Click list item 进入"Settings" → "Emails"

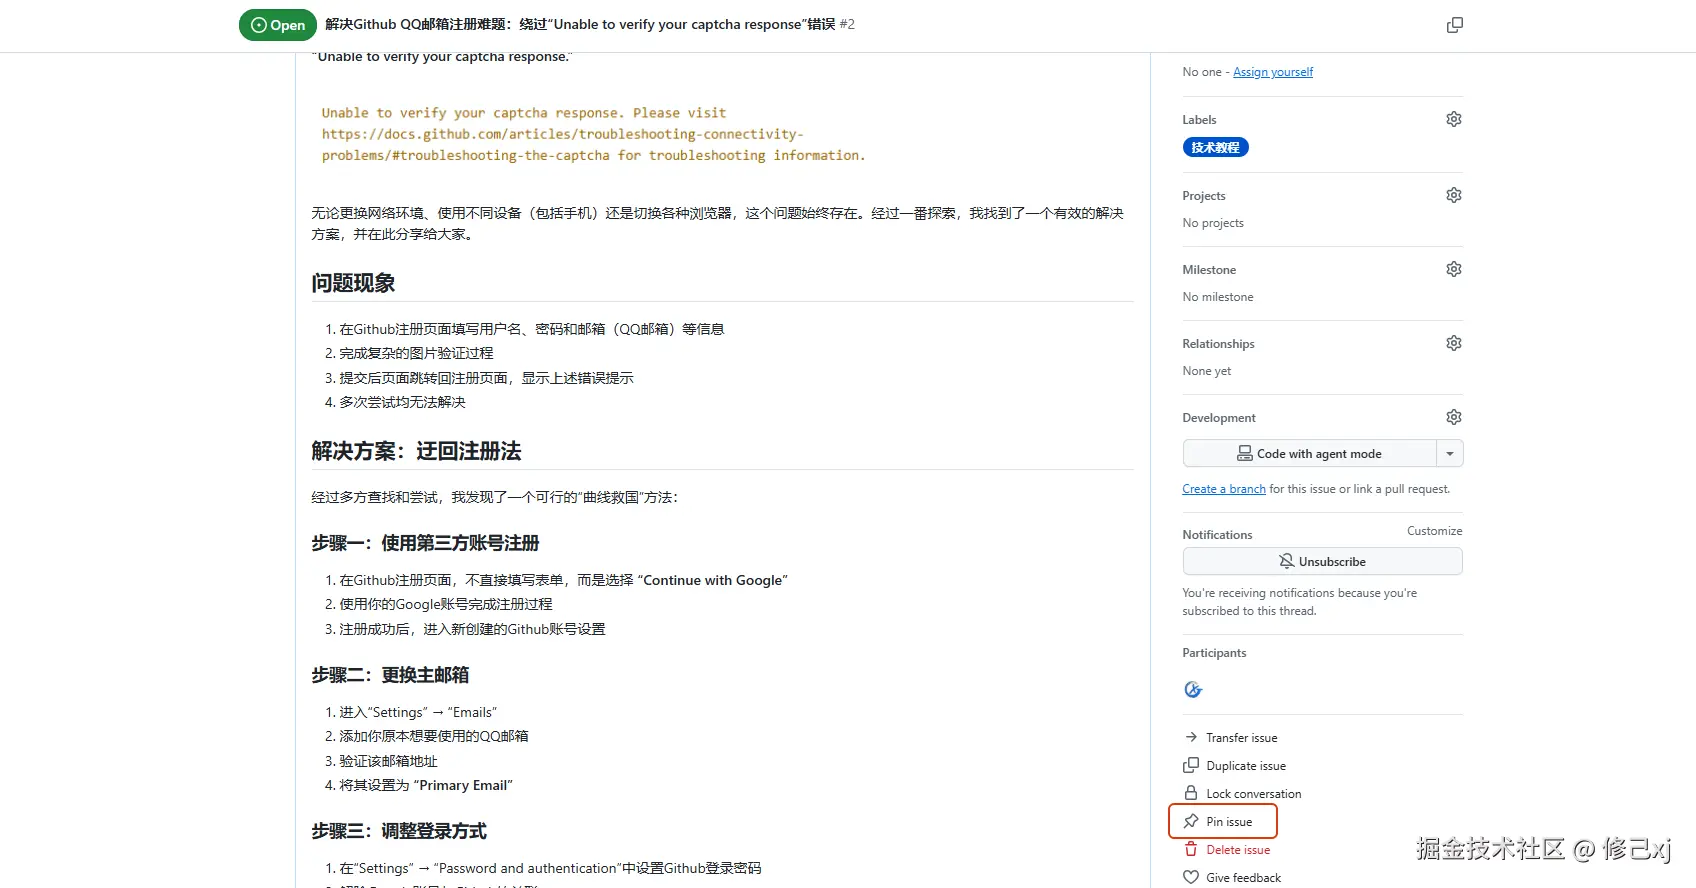[x=418, y=712]
